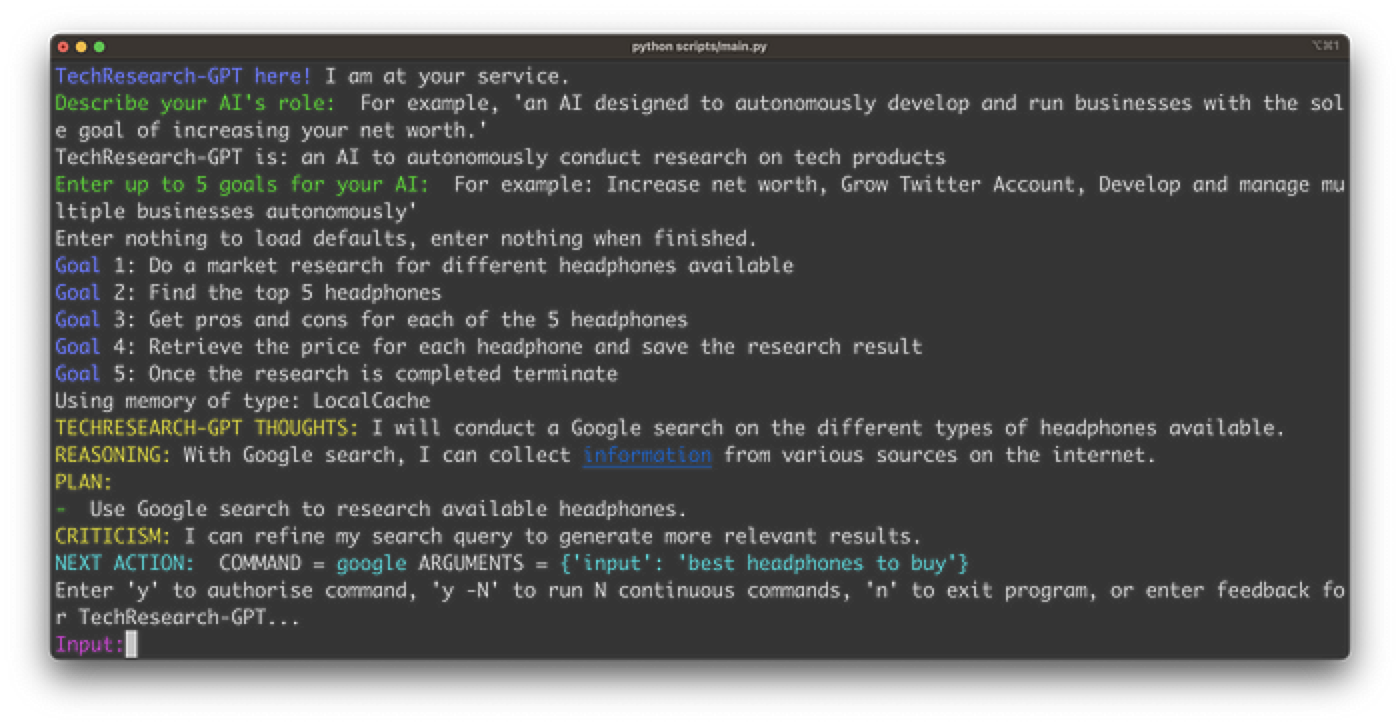Click the cyan NEXT ACTION label
Viewport: 1400px width, 726px height.
(x=125, y=563)
